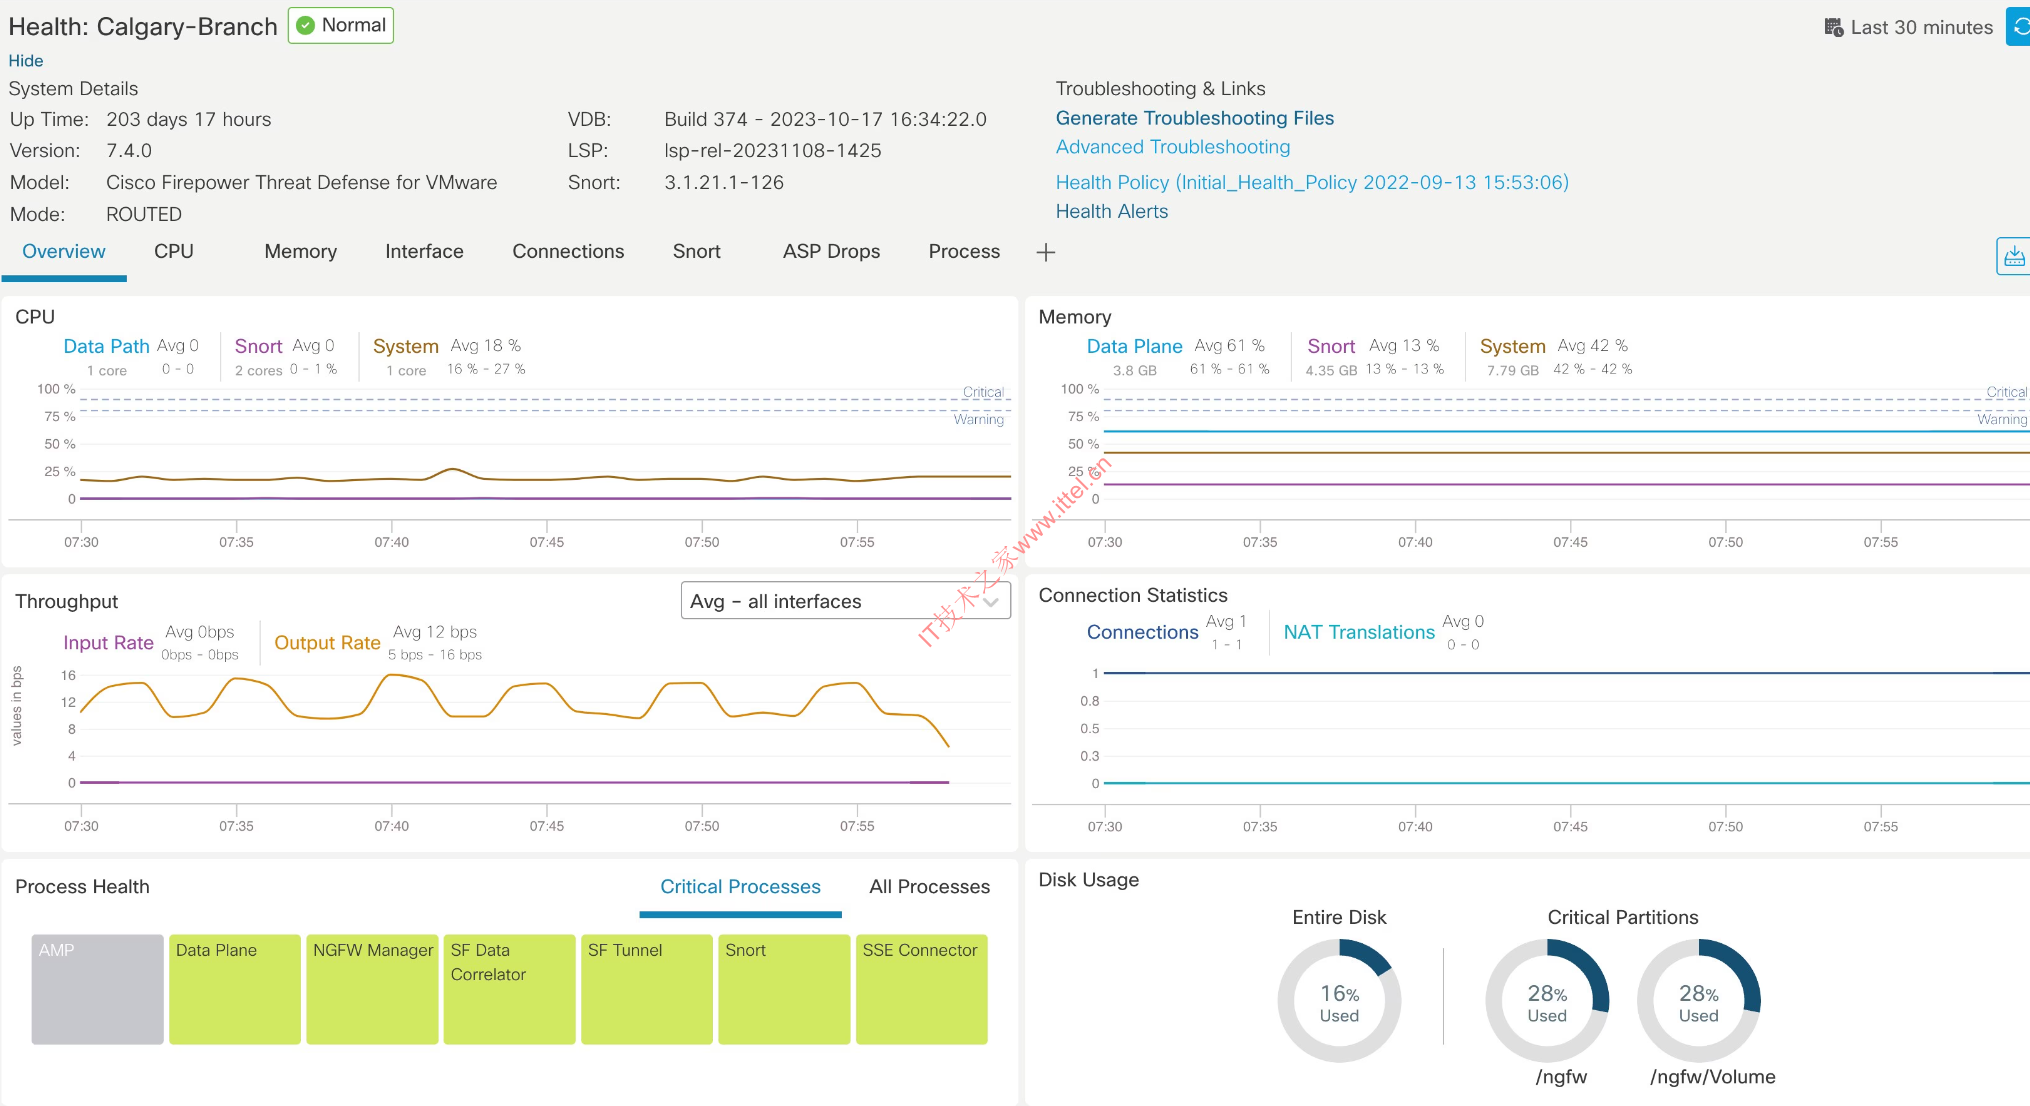The image size is (2030, 1106).
Task: Toggle the Output Rate throughput series
Action: (327, 643)
